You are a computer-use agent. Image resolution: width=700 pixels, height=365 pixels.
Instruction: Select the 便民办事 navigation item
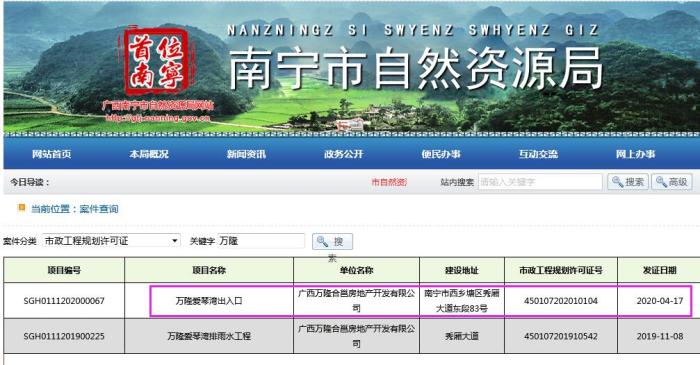pyautogui.click(x=441, y=154)
